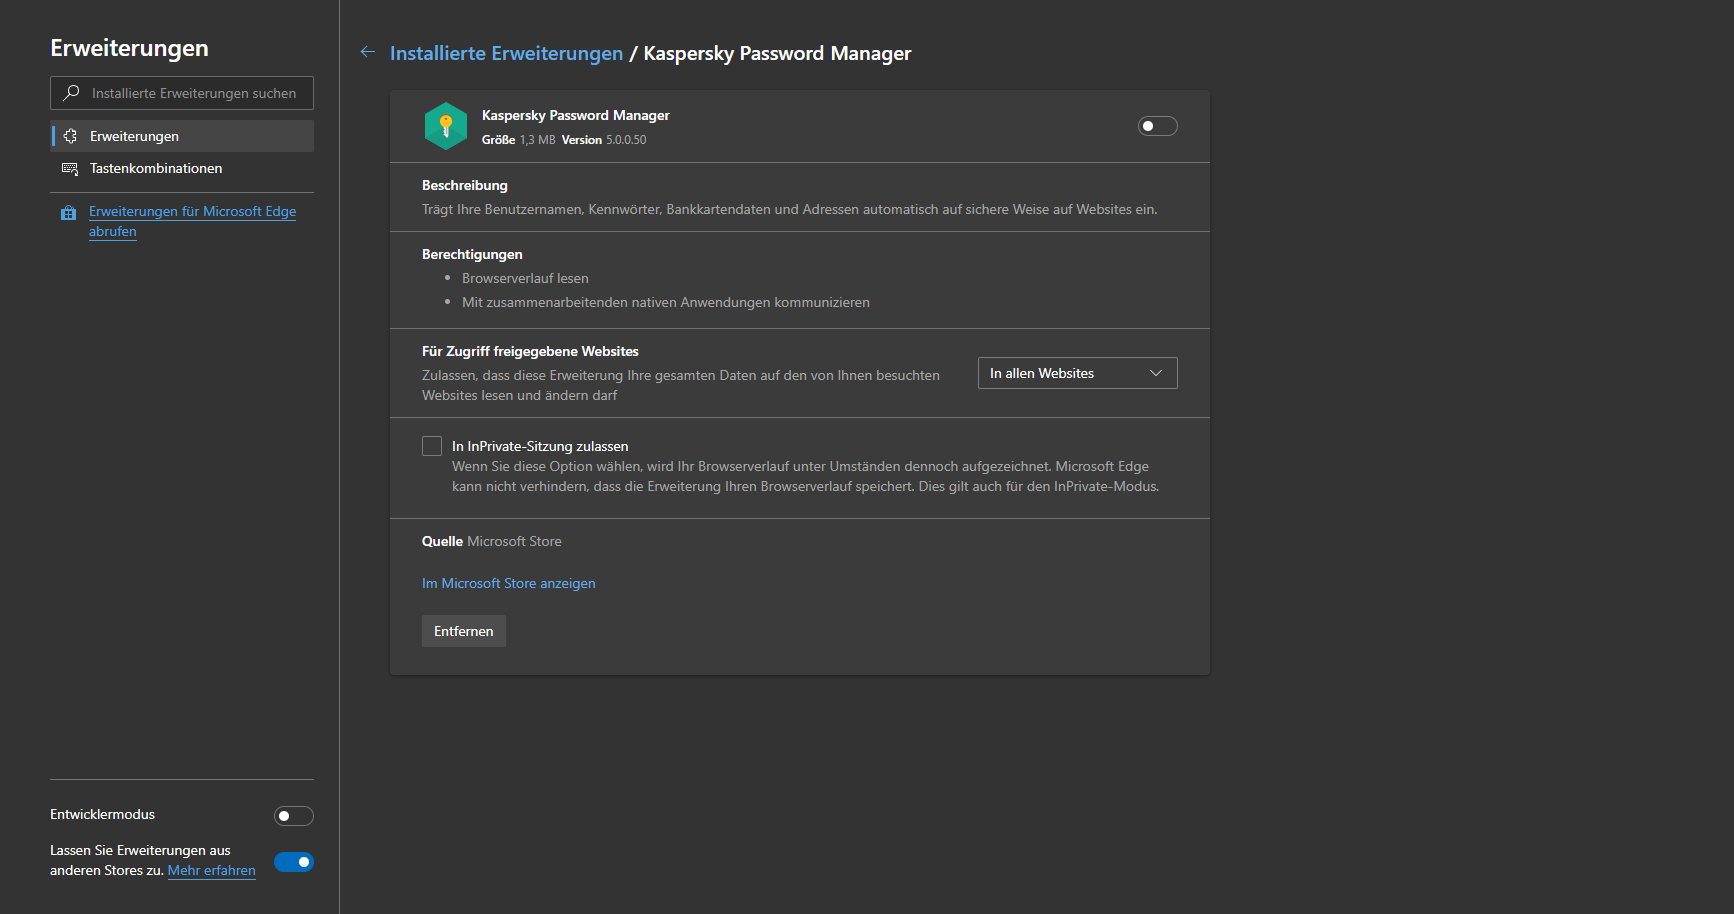Click the search magnifier icon
Screen dimensions: 1734x914
tap(71, 93)
